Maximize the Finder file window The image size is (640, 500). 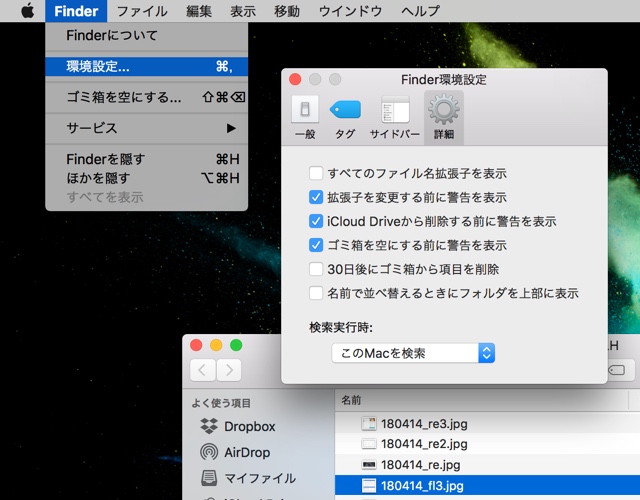[236, 345]
